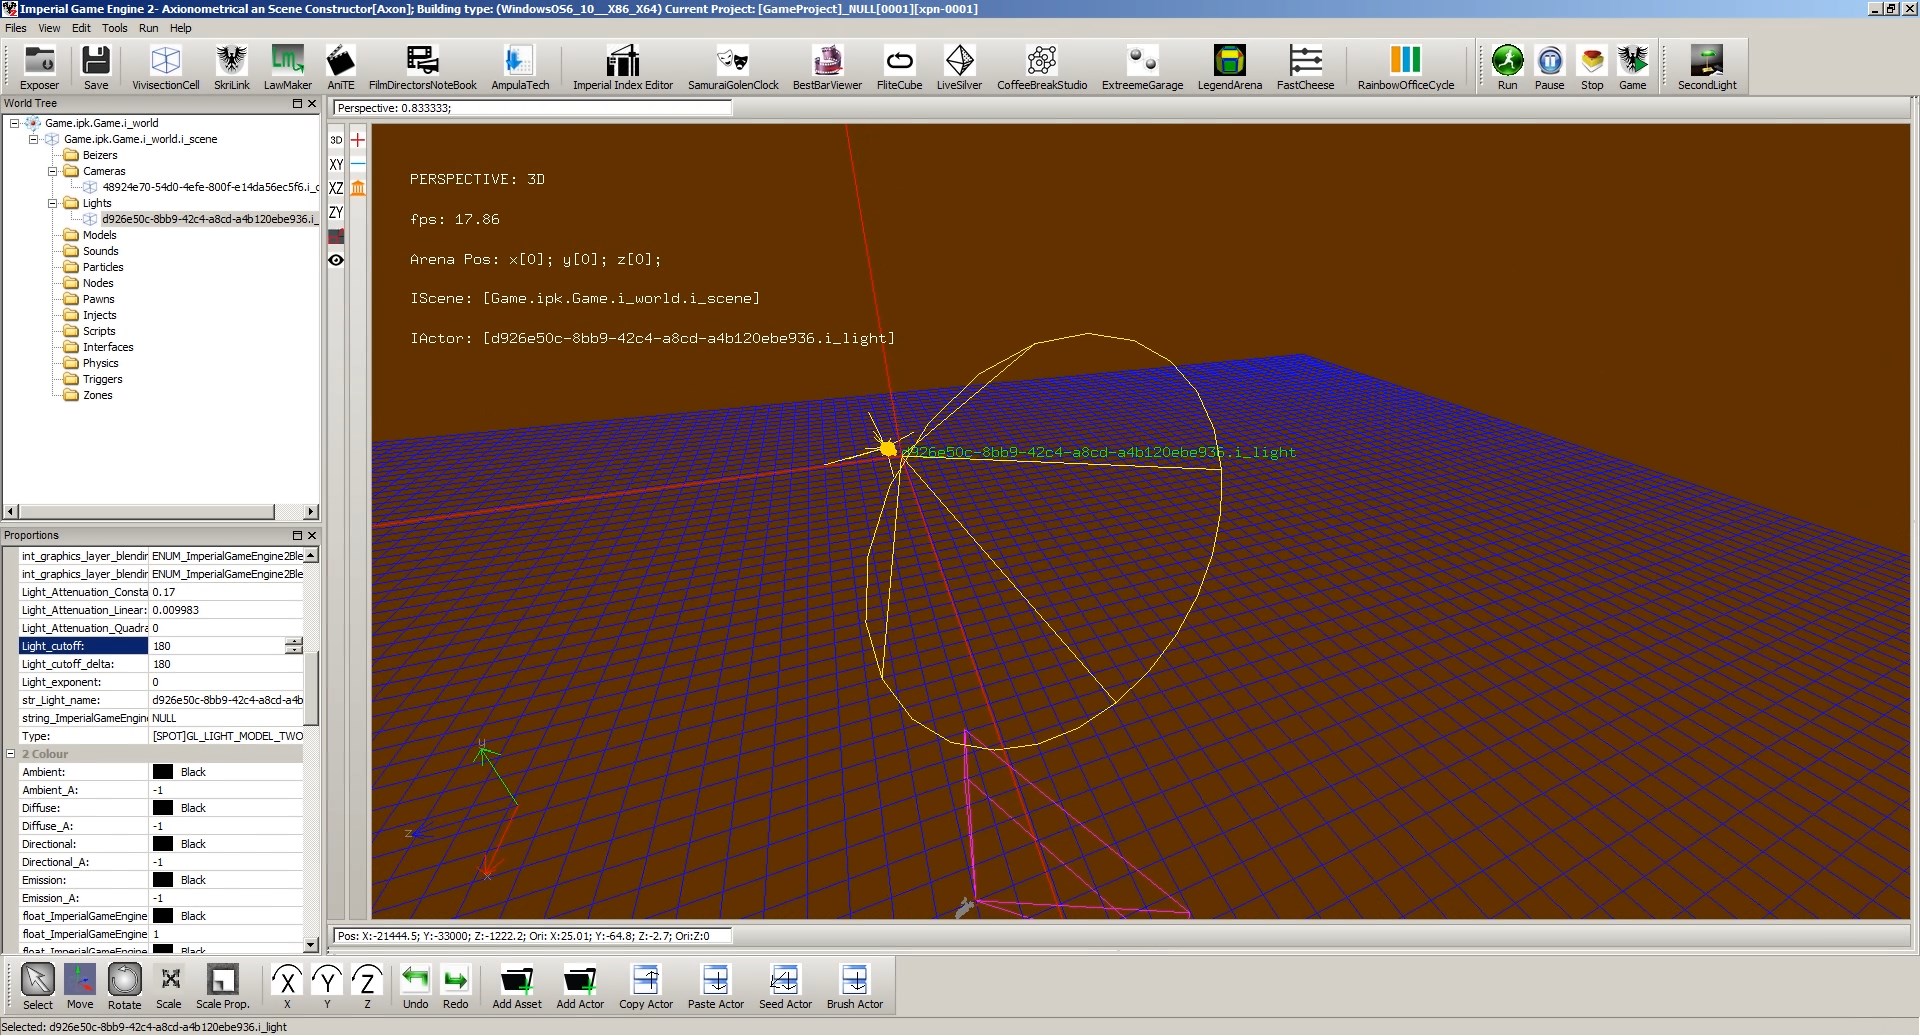Image resolution: width=1920 pixels, height=1036 pixels.
Task: Launch CoffeeBreakStudio
Action: coord(1042,68)
